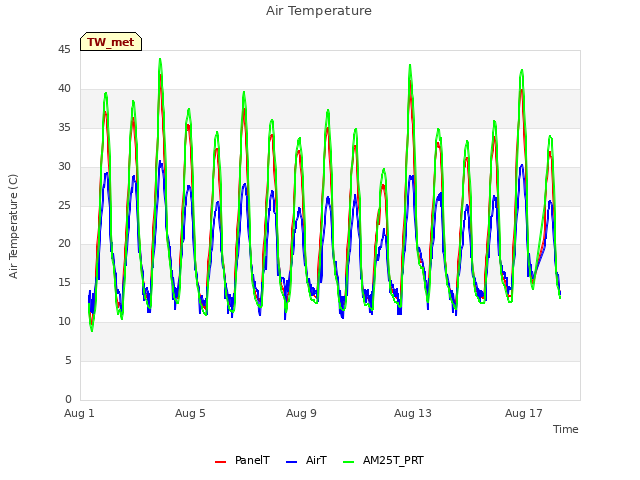Click the green AM25T_PRT legend swatch

click(349, 462)
